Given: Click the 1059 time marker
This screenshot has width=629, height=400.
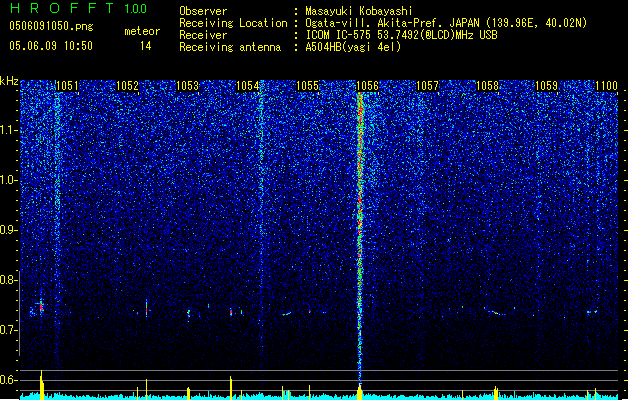Looking at the screenshot, I should tap(547, 85).
